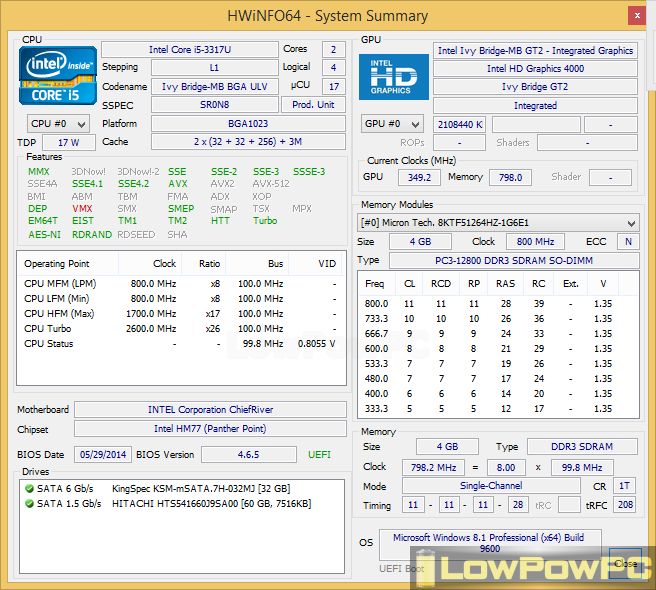
Task: Click the PC3-12800 DDR3 SDRAM SO-DIMM type field
Action: tap(514, 260)
